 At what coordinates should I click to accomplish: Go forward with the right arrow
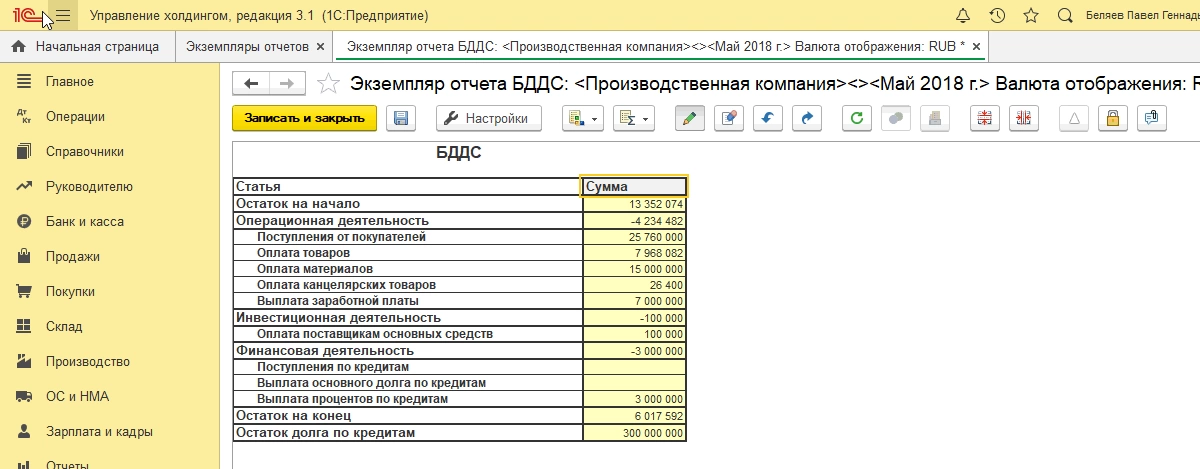(x=288, y=84)
